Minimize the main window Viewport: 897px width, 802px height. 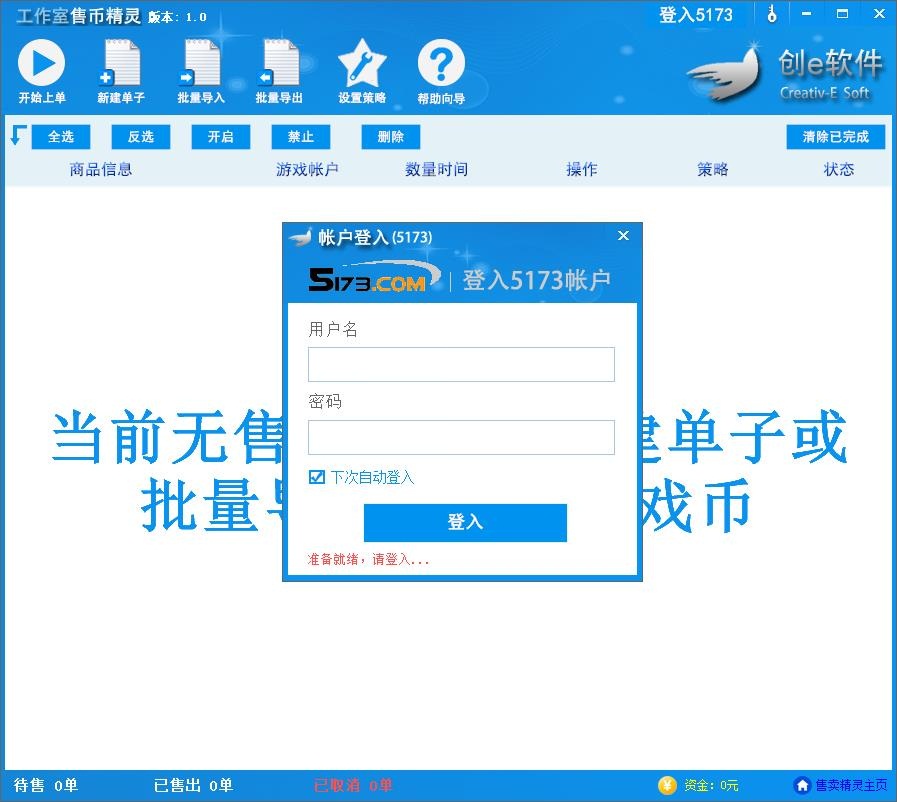tap(807, 13)
